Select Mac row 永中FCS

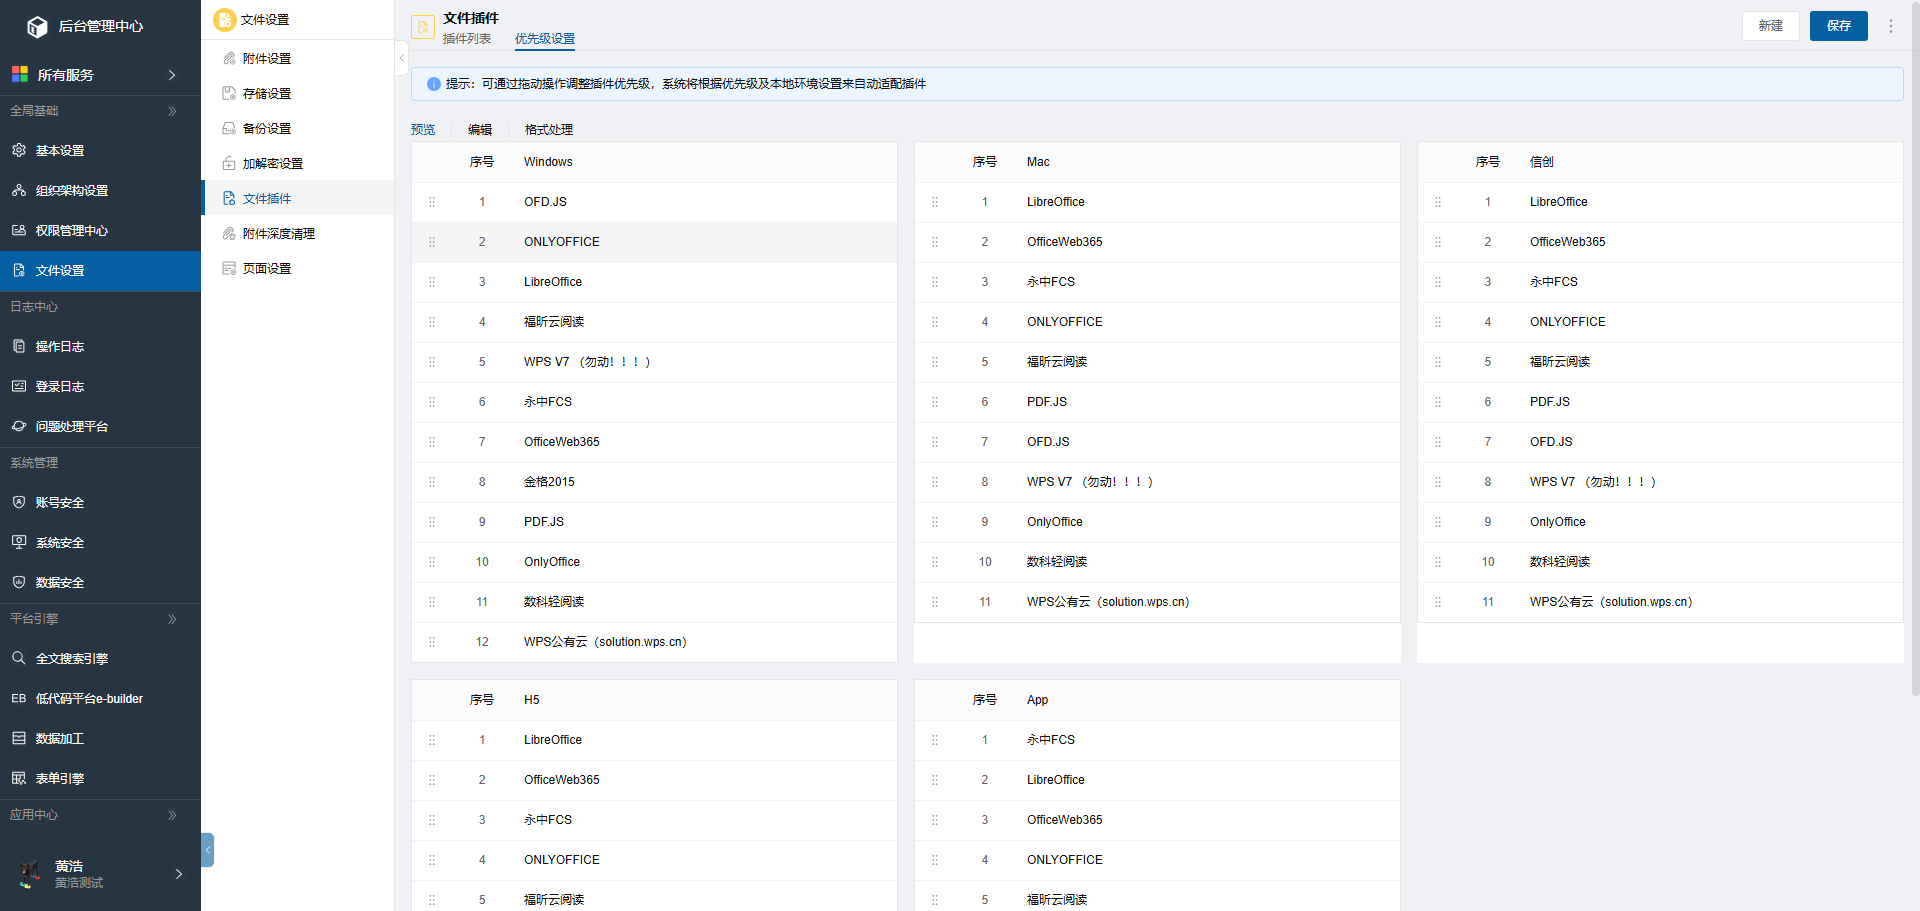click(x=1157, y=282)
